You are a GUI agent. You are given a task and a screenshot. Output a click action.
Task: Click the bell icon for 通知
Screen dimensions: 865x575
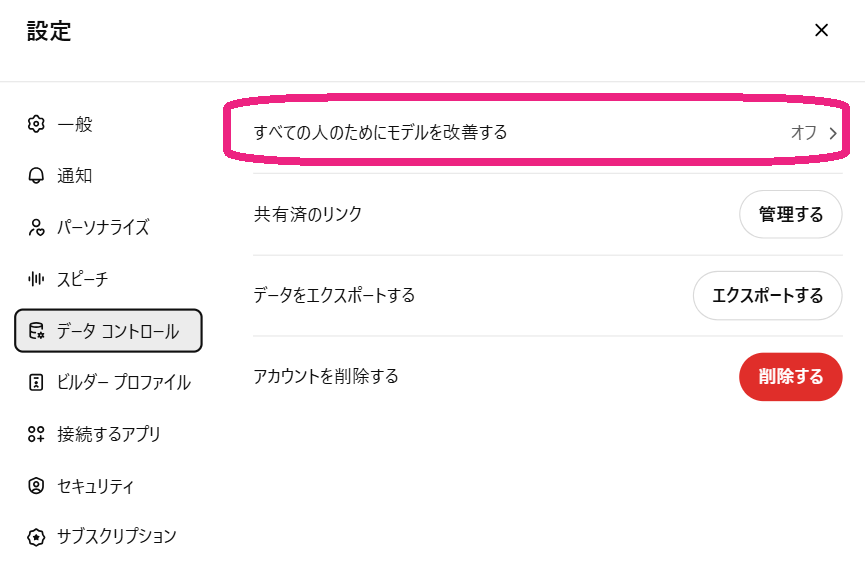(36, 176)
